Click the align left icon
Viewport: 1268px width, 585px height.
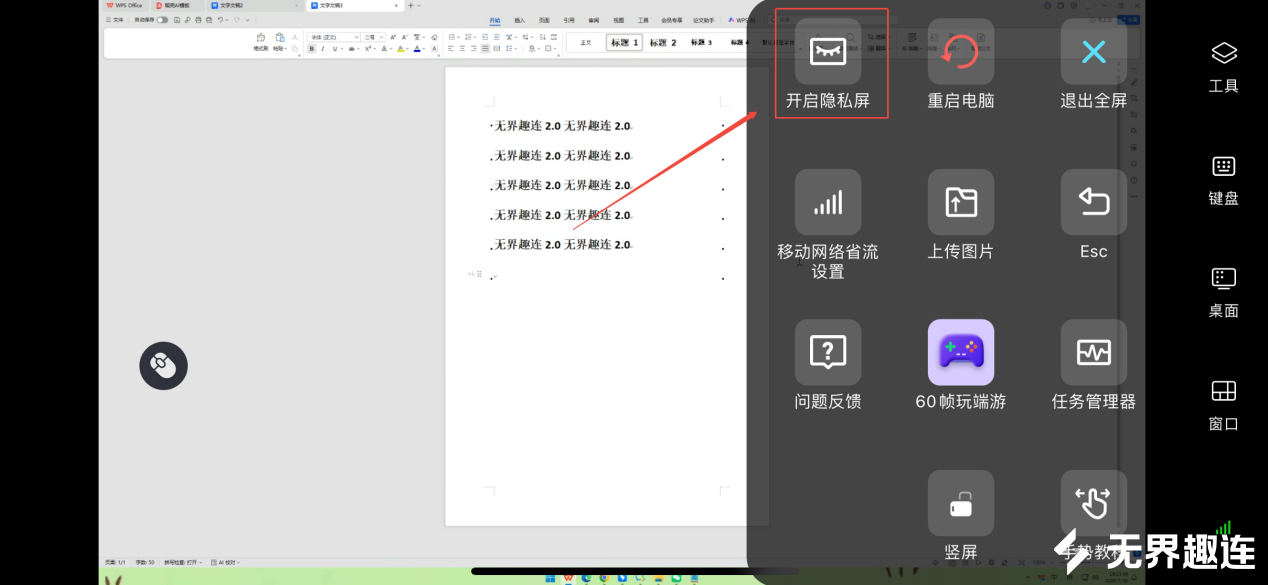coord(451,48)
